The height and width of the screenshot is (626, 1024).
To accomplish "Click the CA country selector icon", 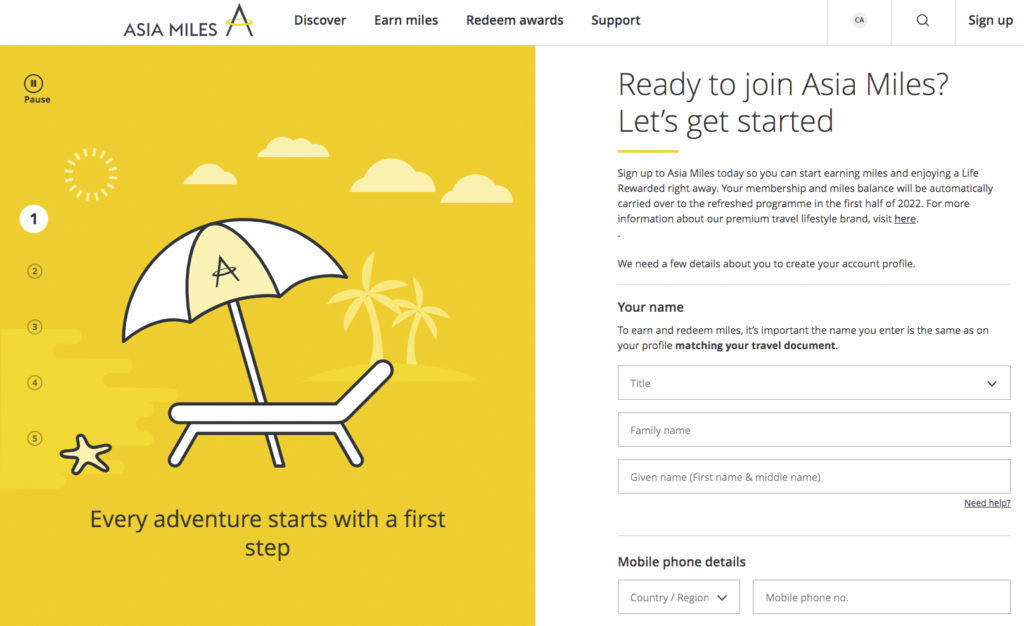I will (858, 20).
